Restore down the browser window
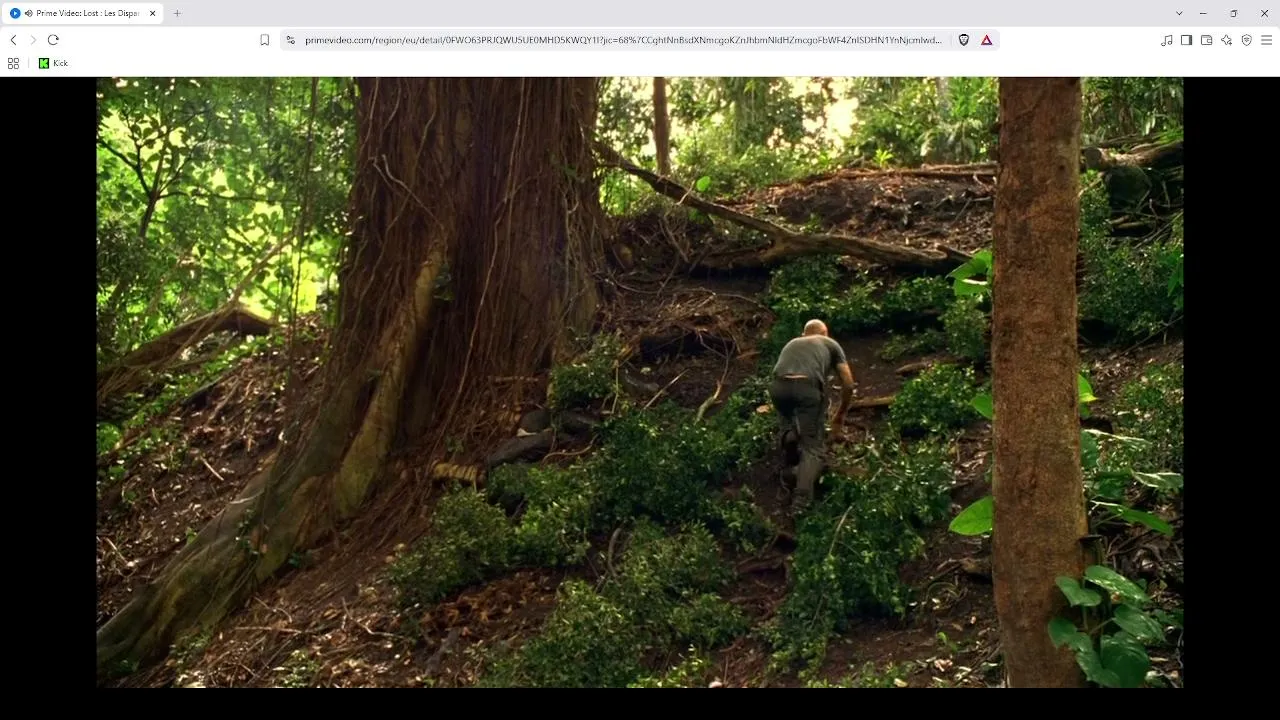 click(1234, 13)
